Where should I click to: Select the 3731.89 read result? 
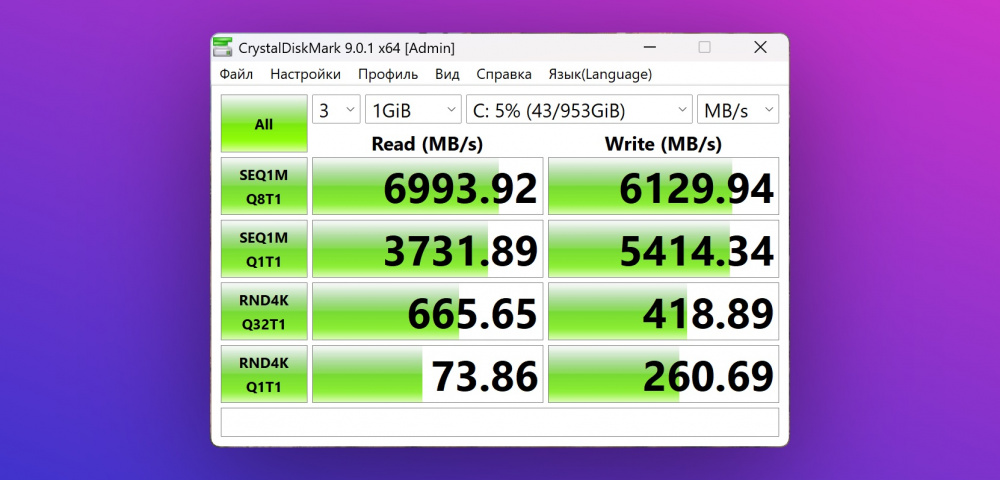point(427,249)
